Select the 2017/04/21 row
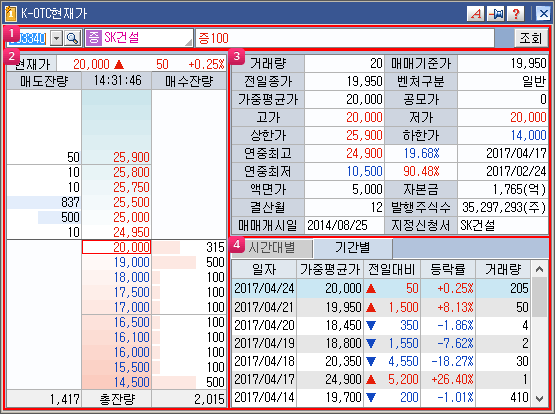The image size is (555, 414). pos(381,307)
